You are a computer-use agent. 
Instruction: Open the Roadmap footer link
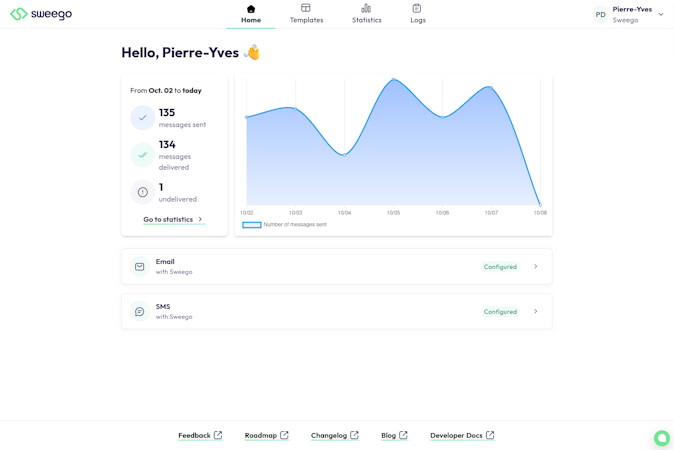(266, 435)
